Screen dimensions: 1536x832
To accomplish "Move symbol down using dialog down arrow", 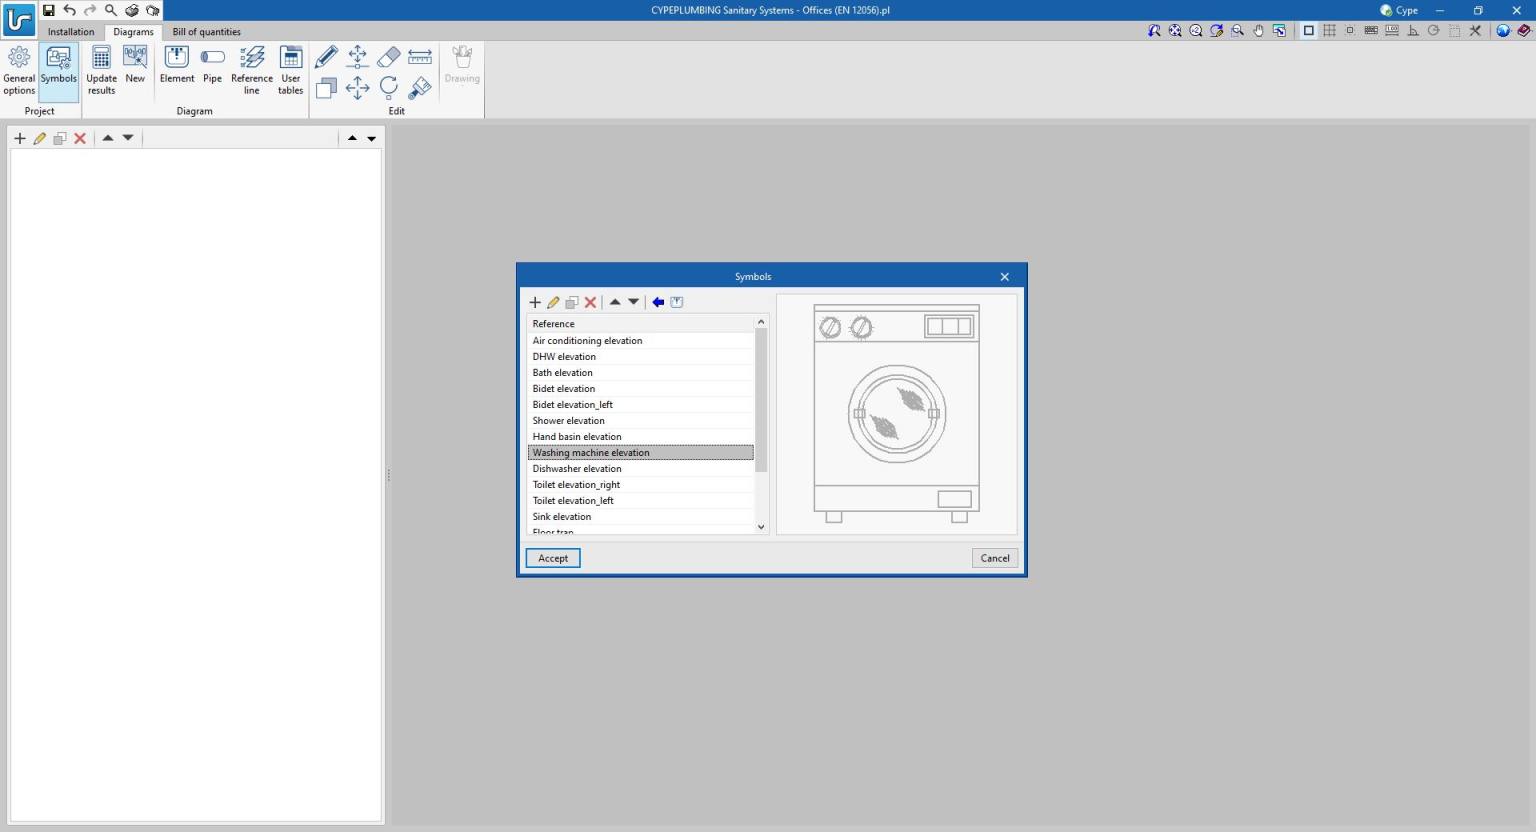I will coord(634,302).
